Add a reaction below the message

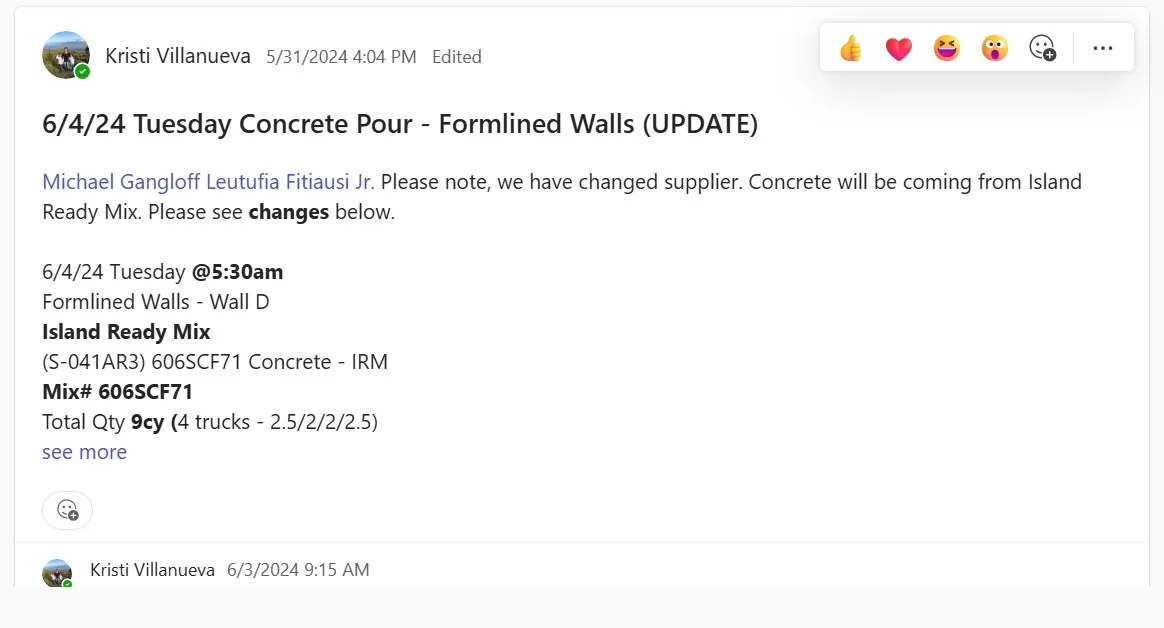68,510
